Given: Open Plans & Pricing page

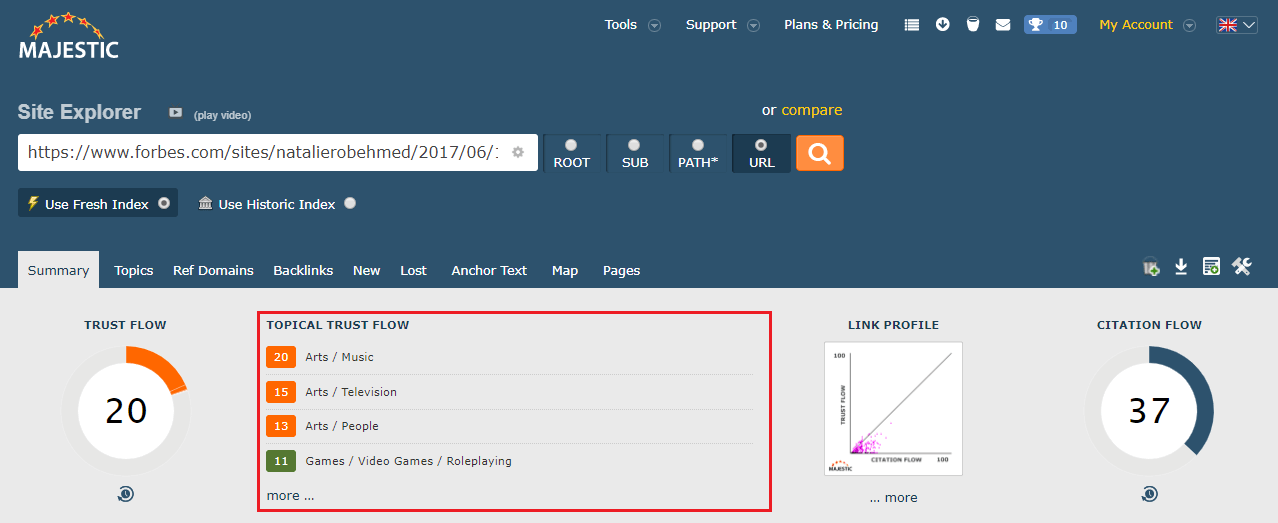Looking at the screenshot, I should click(x=831, y=25).
